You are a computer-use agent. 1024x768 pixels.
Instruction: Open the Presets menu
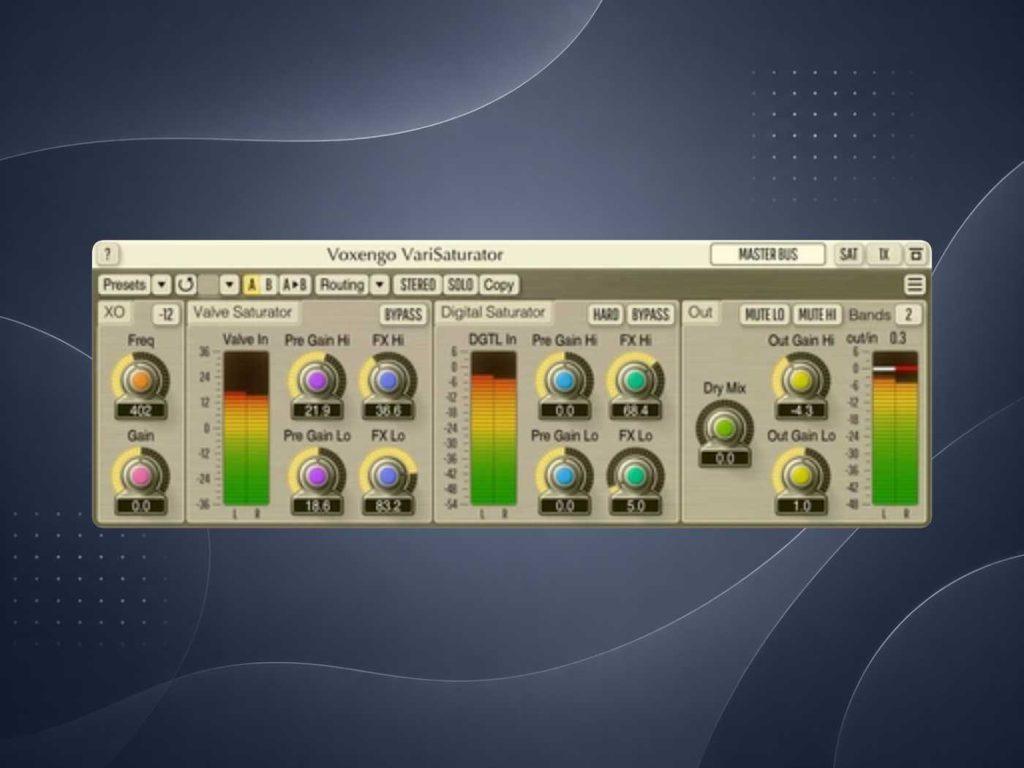pyautogui.click(x=125, y=285)
